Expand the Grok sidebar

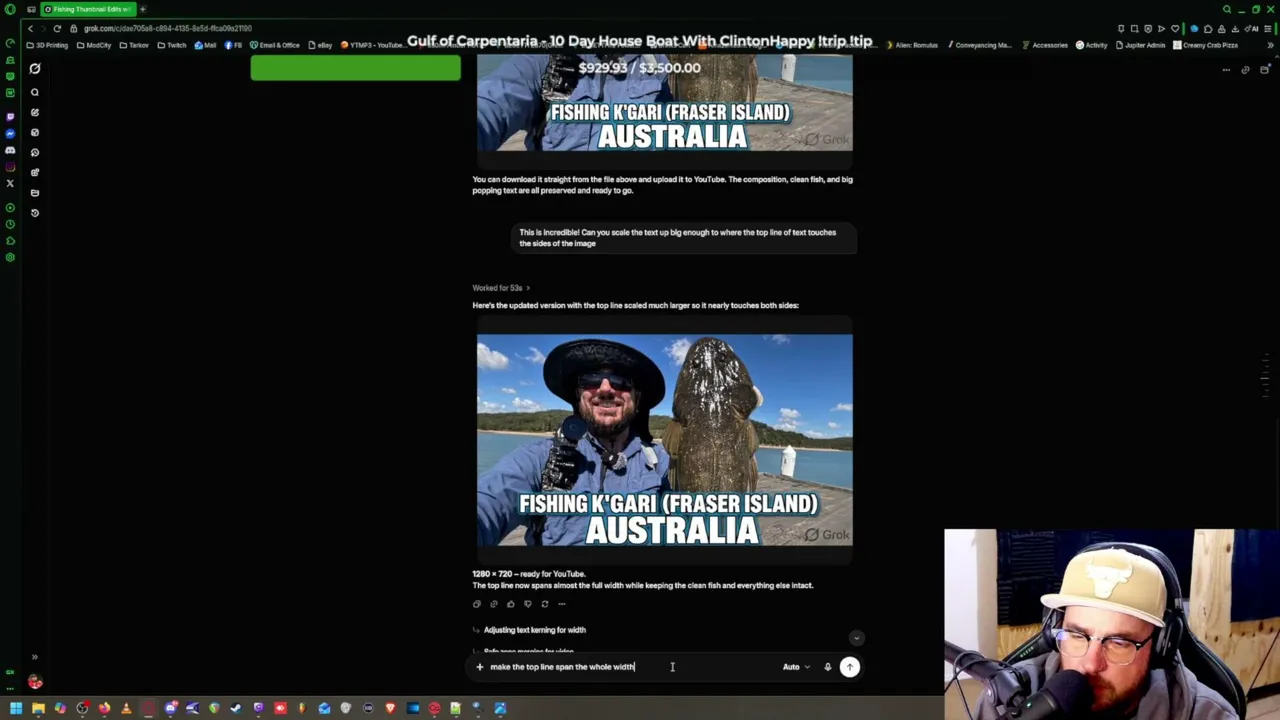click(34, 657)
